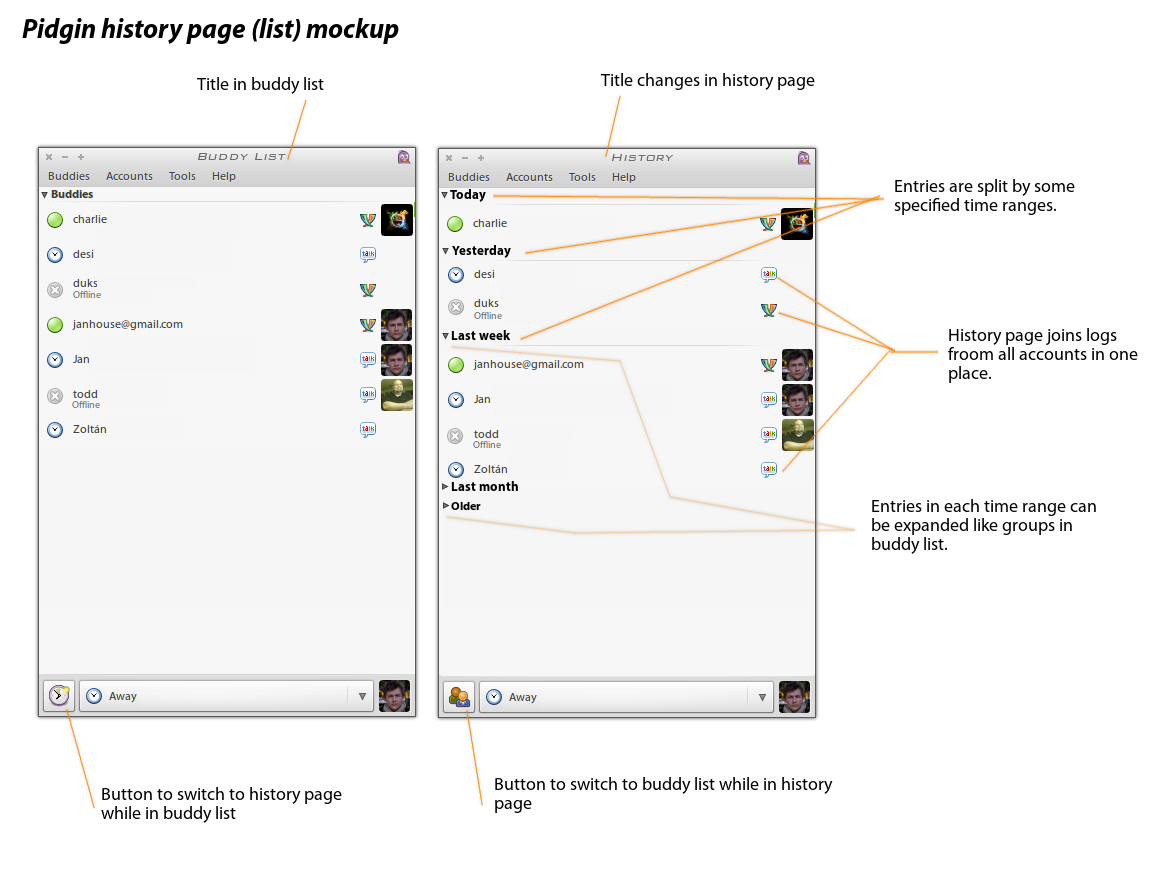Click todd's offline status icon in History window
This screenshot has height=884, width=1158.
[456, 436]
